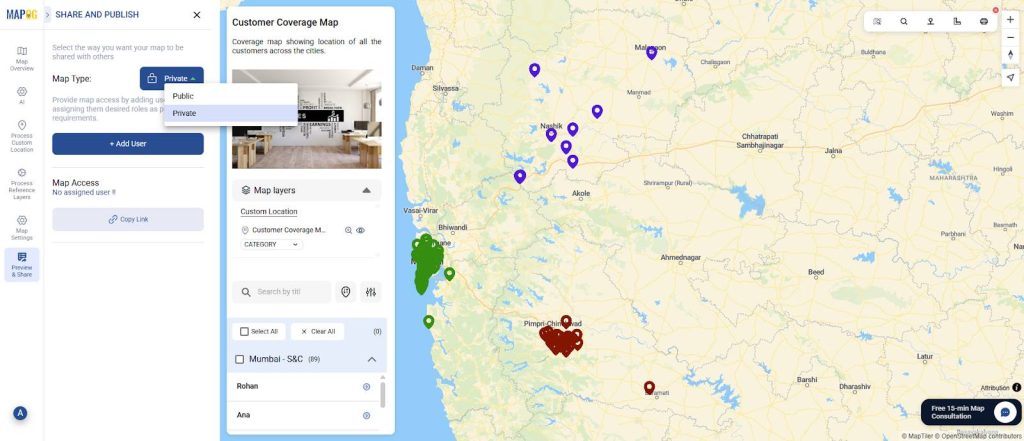
Task: Open the AI sidebar section
Action: [22, 95]
